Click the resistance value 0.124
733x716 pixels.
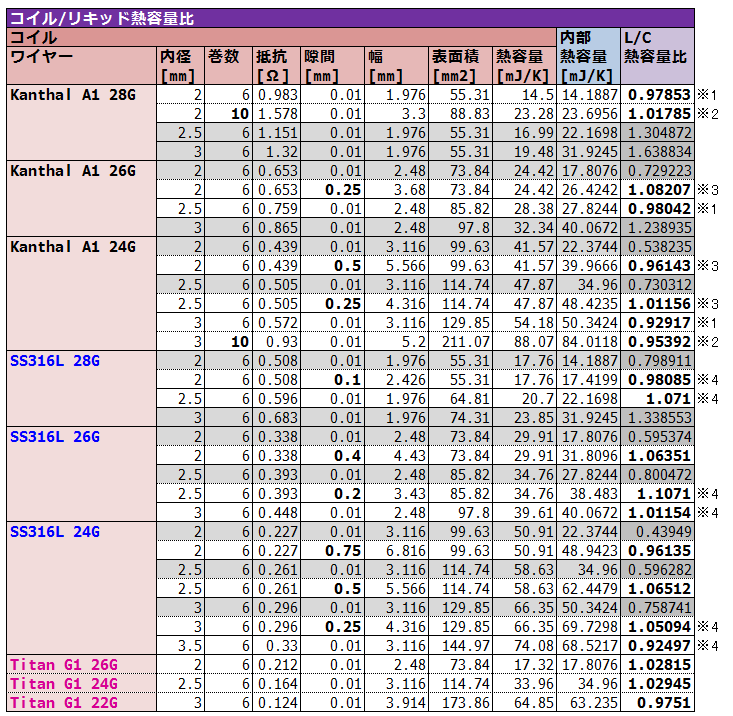pos(276,703)
